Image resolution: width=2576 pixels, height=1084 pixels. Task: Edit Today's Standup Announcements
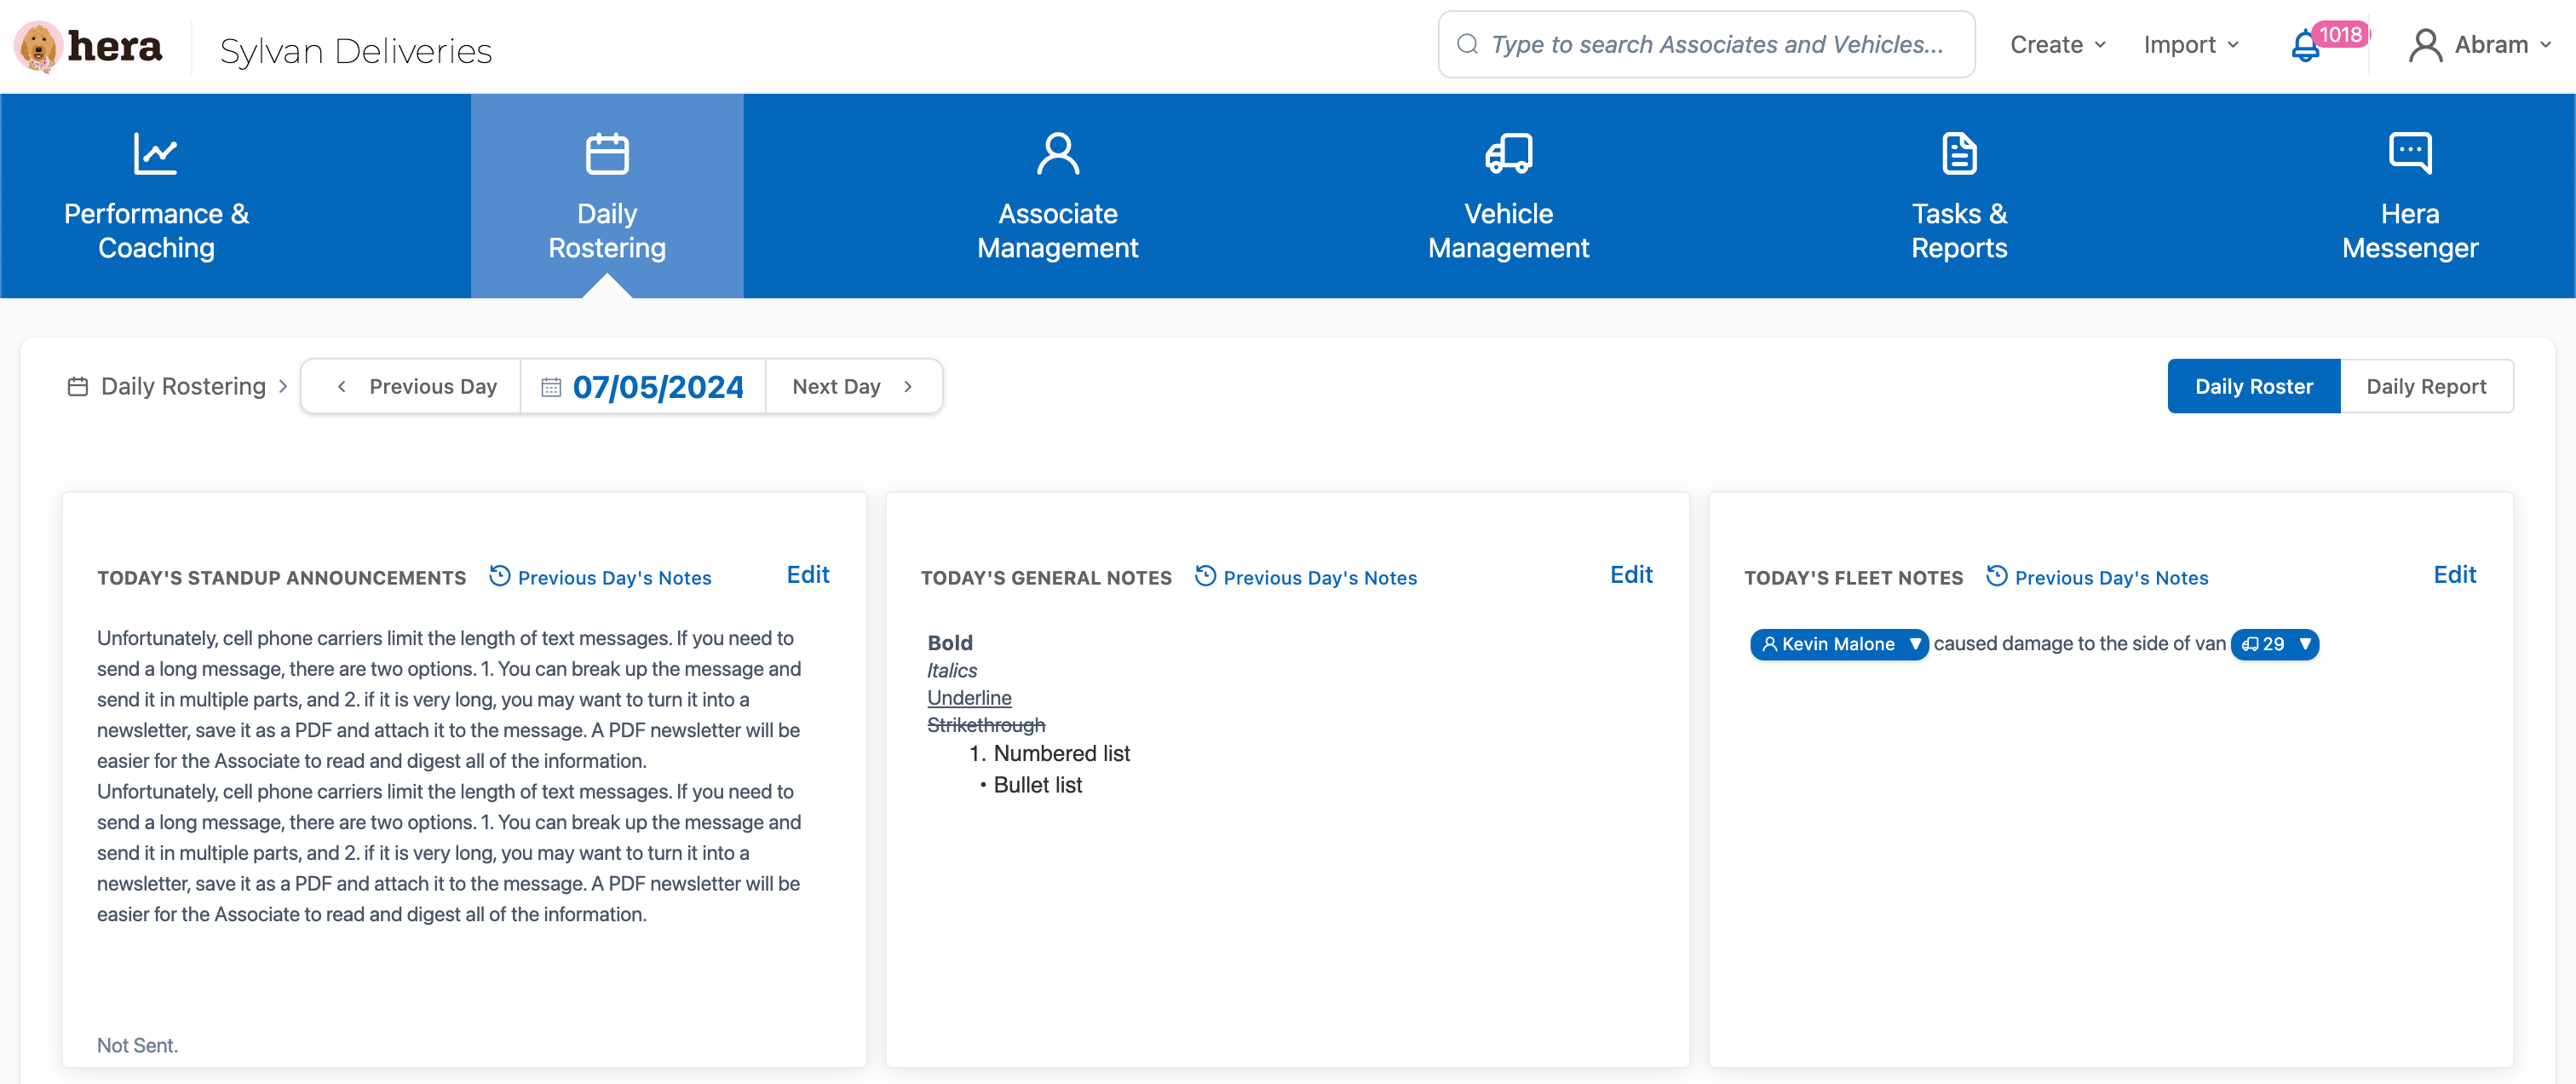[807, 575]
